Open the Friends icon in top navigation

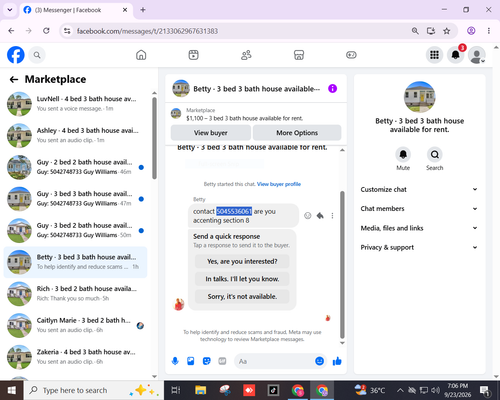(x=246, y=55)
